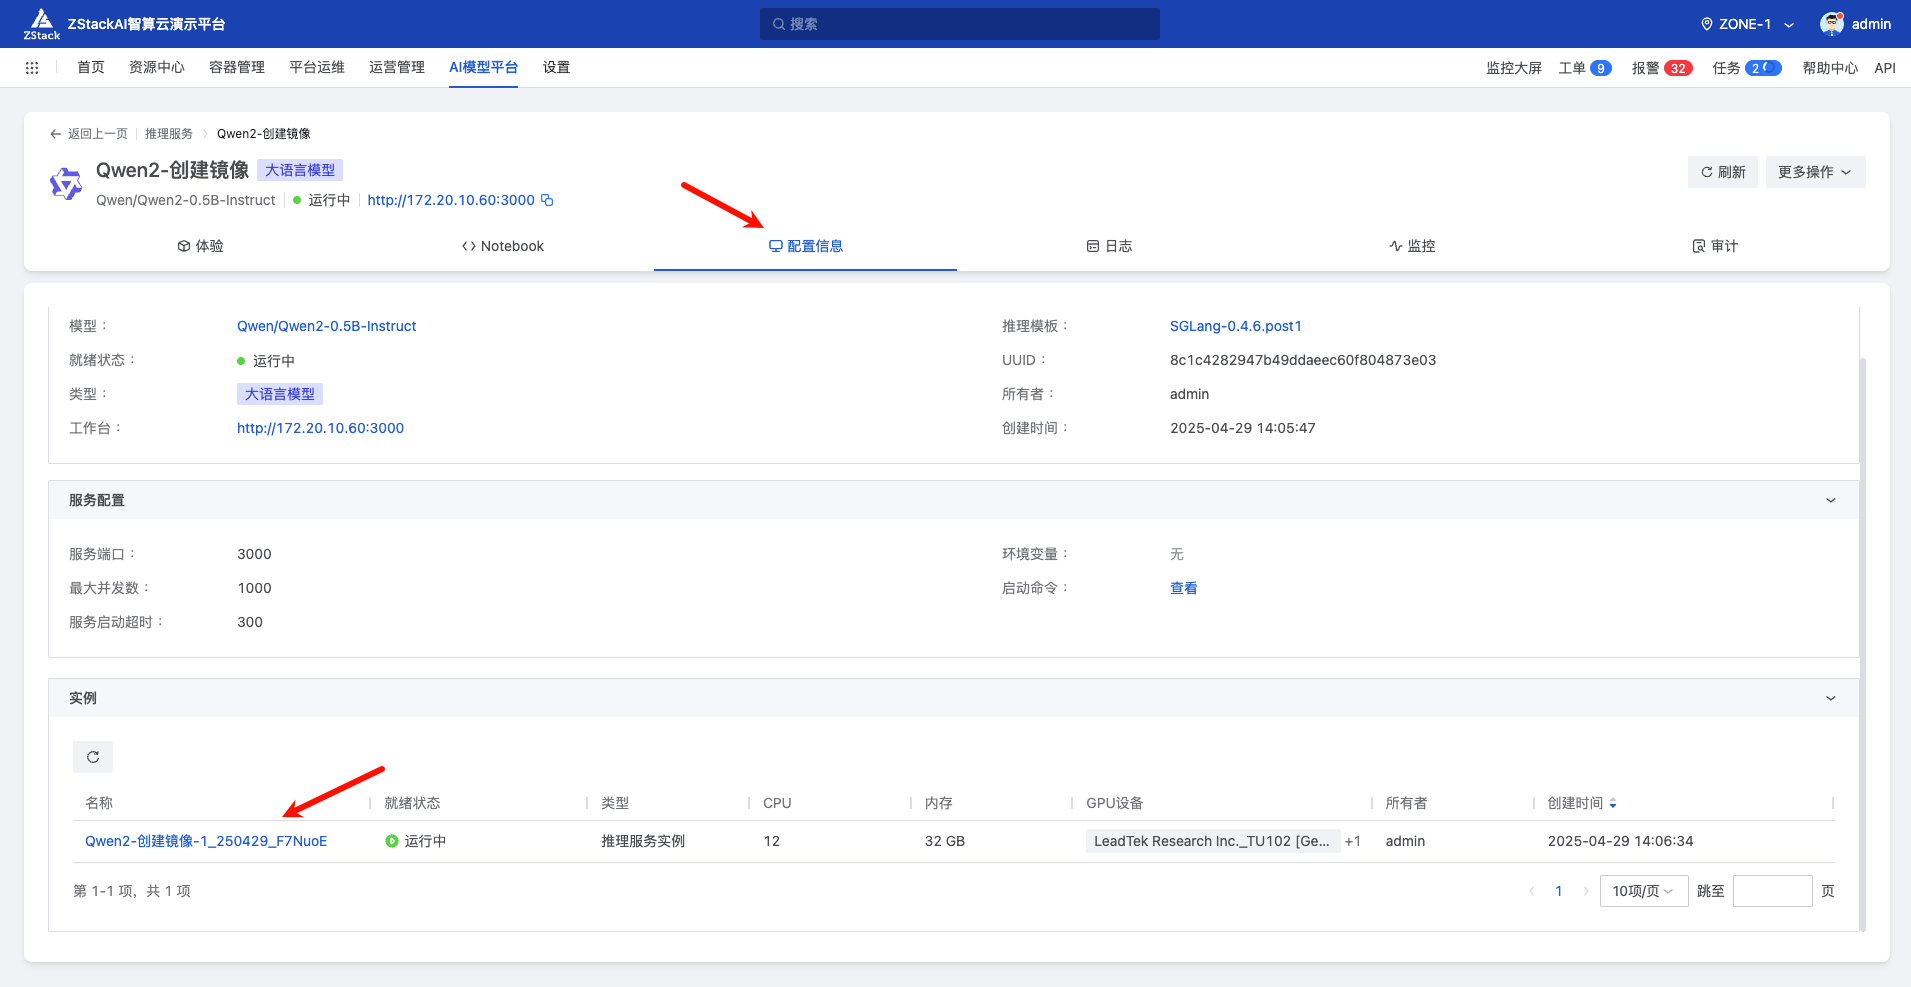Click the 推理服务实例 type cell

click(x=643, y=841)
